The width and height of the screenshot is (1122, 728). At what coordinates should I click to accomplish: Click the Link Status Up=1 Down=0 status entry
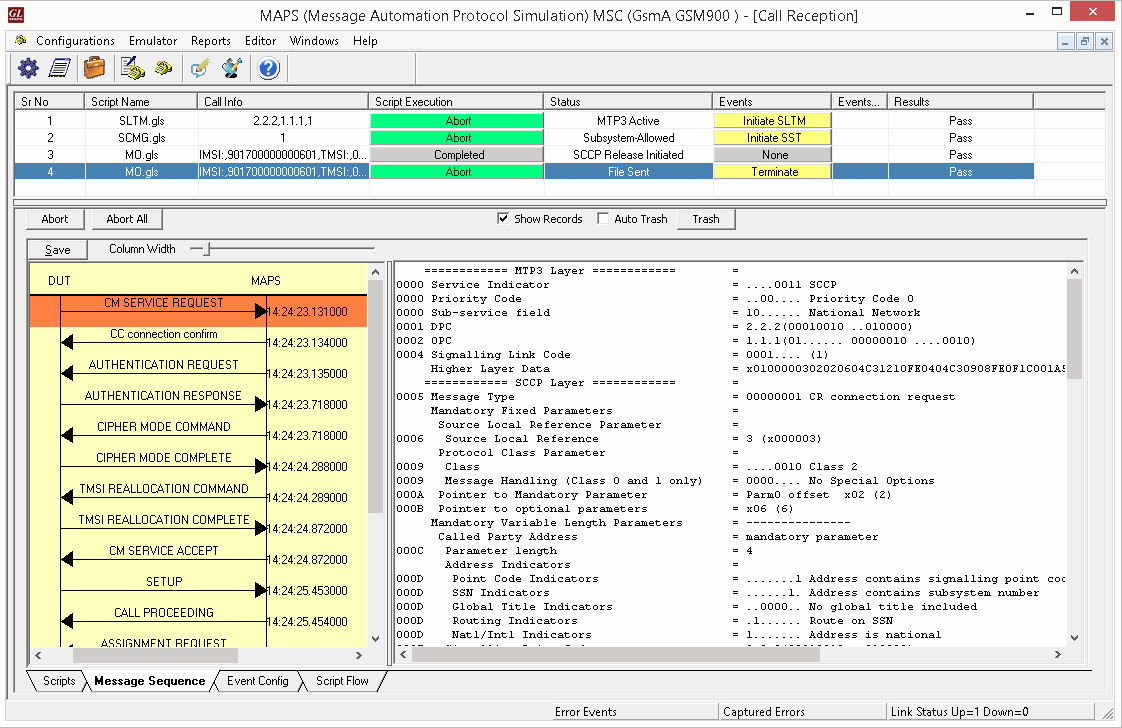pos(990,712)
